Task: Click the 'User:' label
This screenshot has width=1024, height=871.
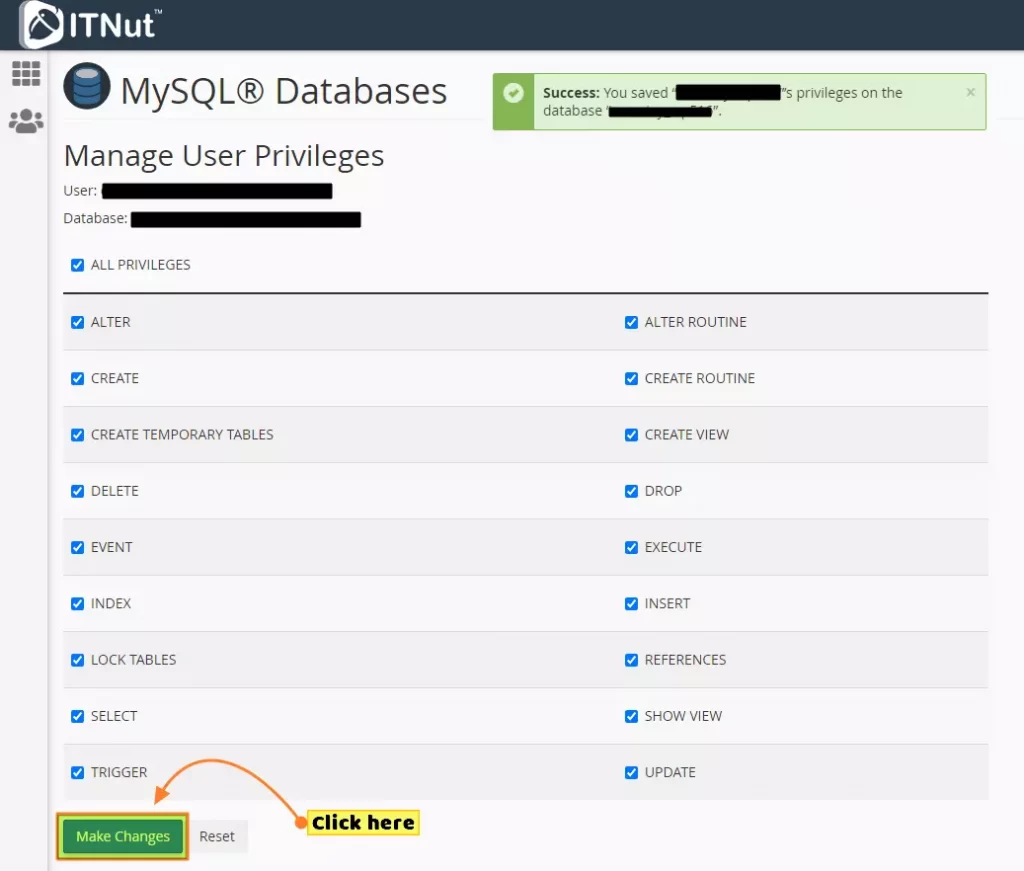Action: pos(80,191)
